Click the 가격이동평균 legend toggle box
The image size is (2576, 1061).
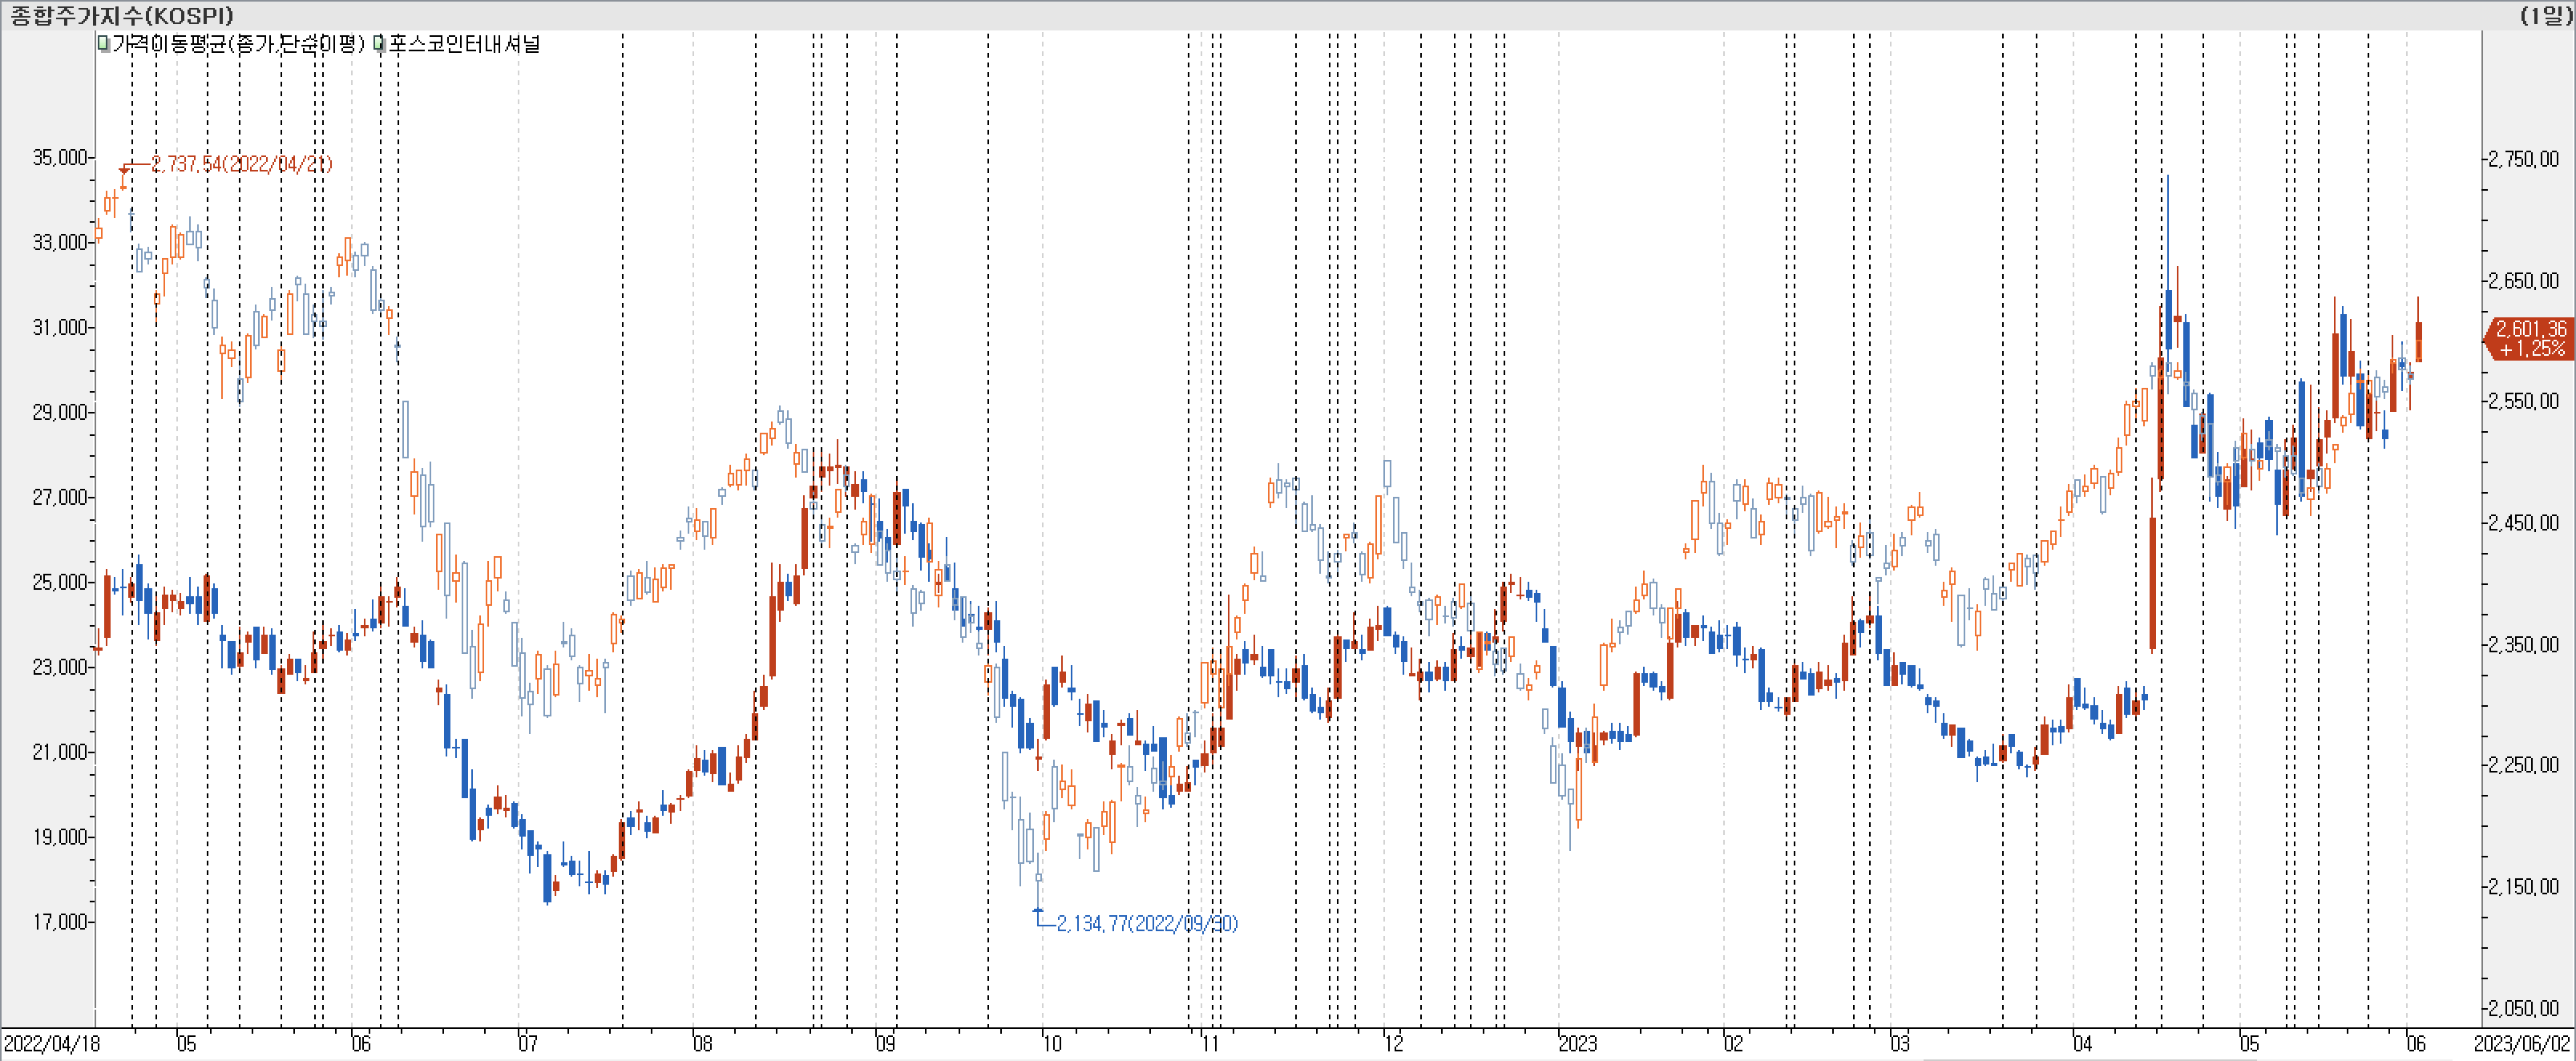tap(104, 44)
